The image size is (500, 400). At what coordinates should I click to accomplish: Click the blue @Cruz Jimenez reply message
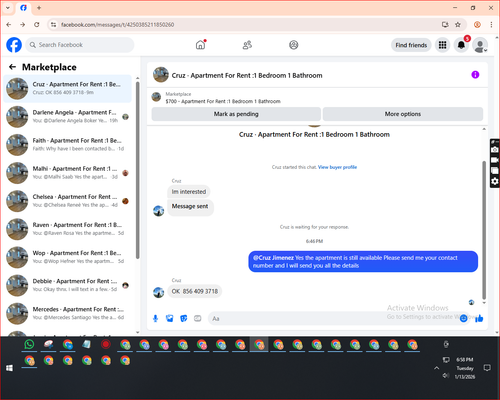click(363, 262)
